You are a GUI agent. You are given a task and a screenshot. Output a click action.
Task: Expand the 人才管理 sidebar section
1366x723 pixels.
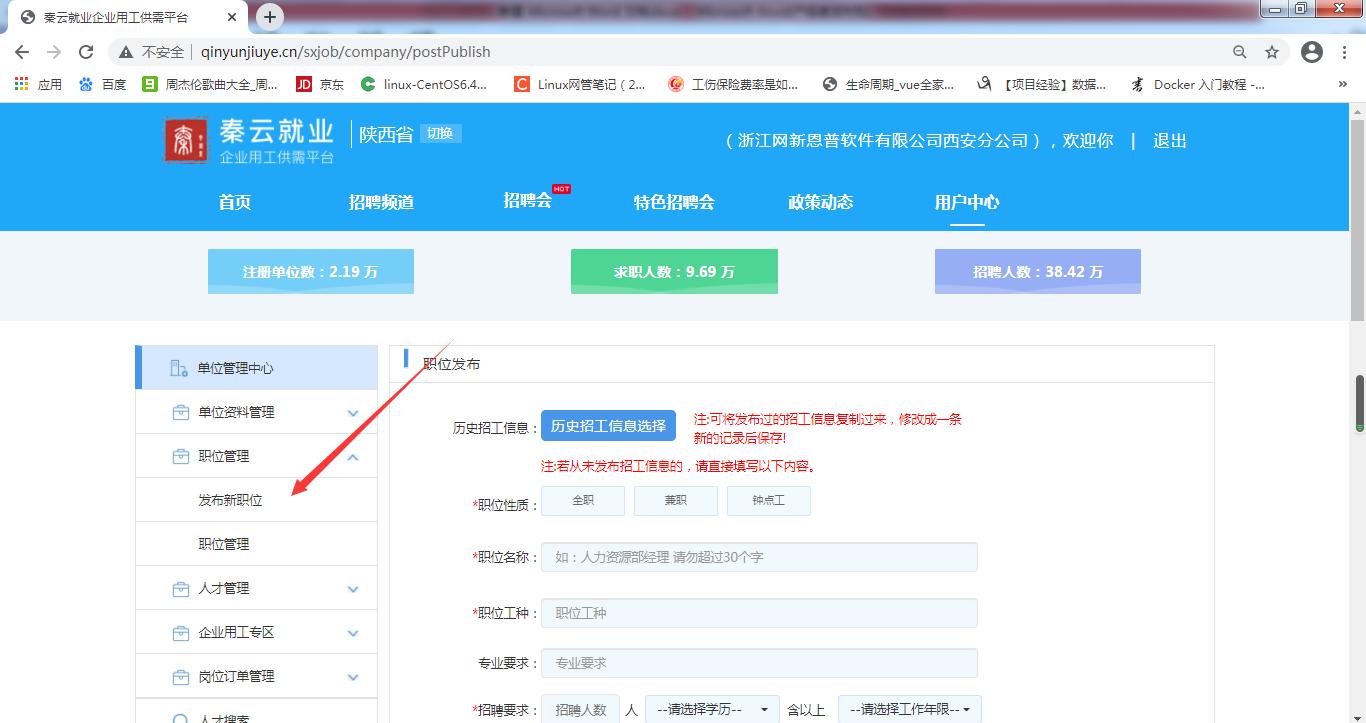click(256, 588)
